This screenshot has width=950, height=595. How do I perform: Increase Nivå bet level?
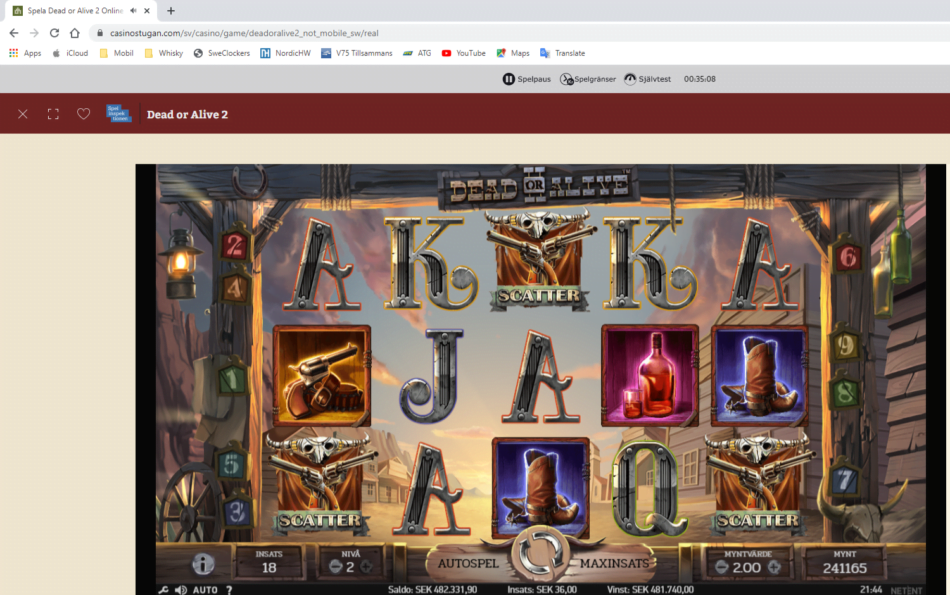366,567
